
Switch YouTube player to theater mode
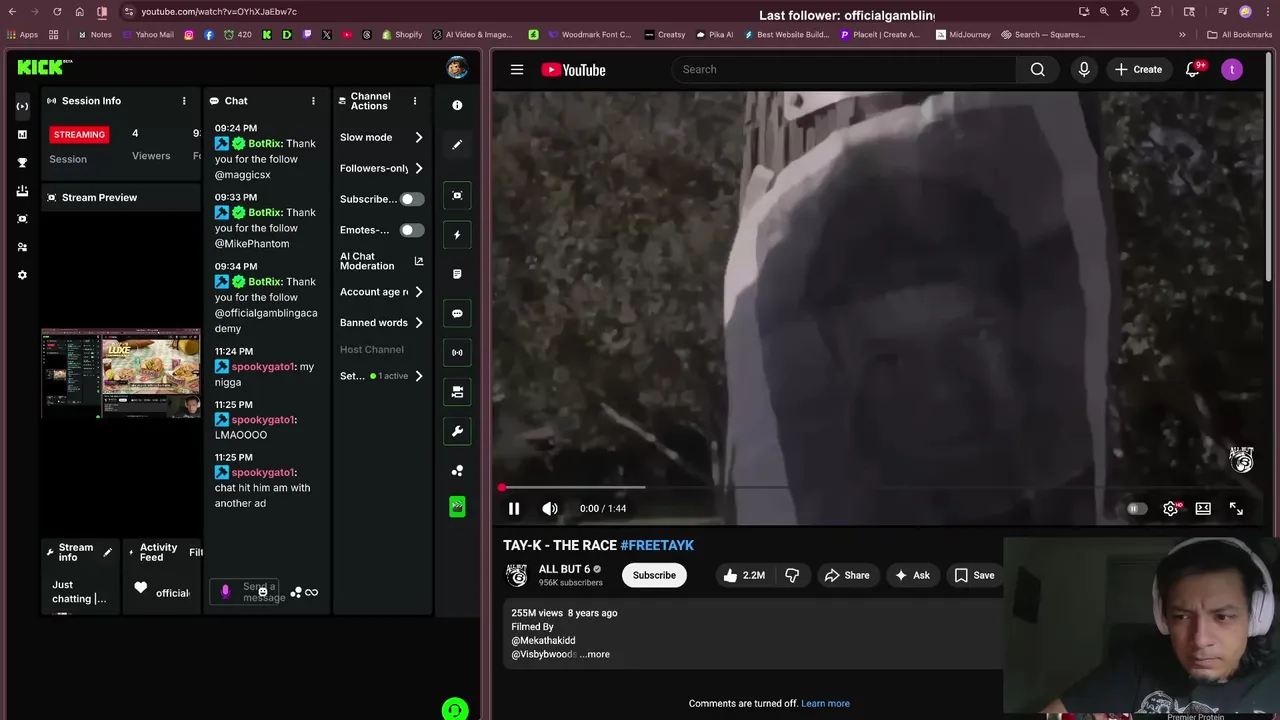[1203, 508]
